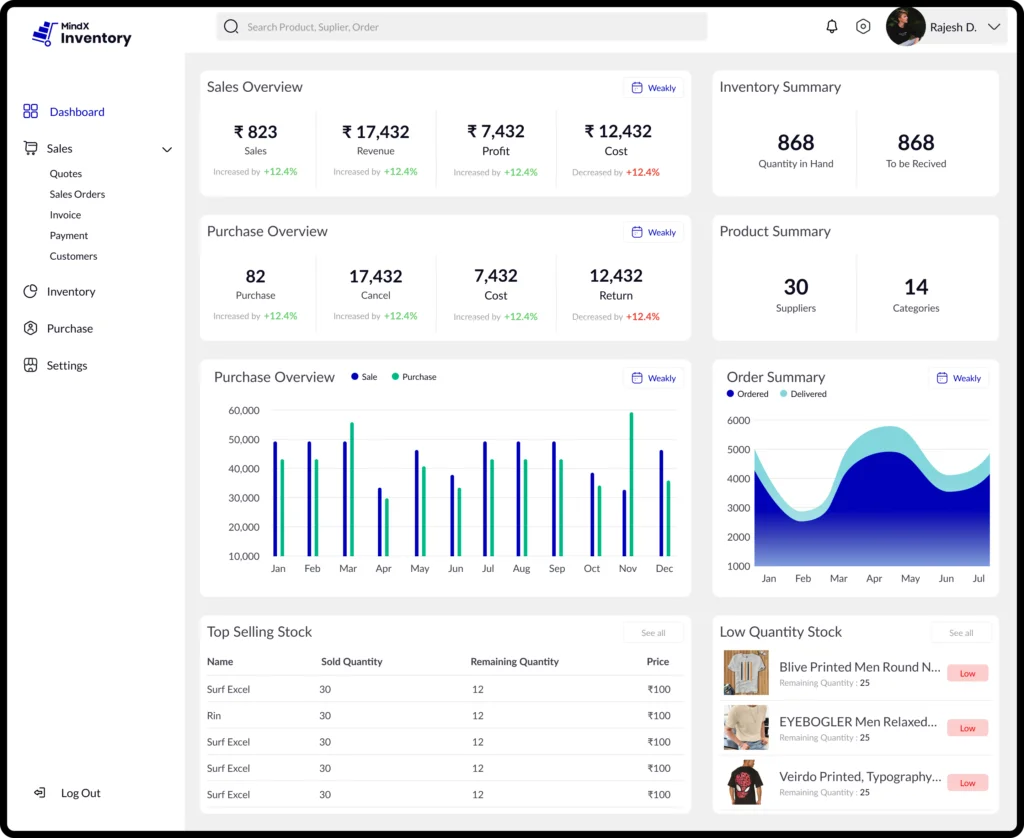Toggle the Purchase legend dot on the chart
The image size is (1024, 838).
pyautogui.click(x=396, y=378)
